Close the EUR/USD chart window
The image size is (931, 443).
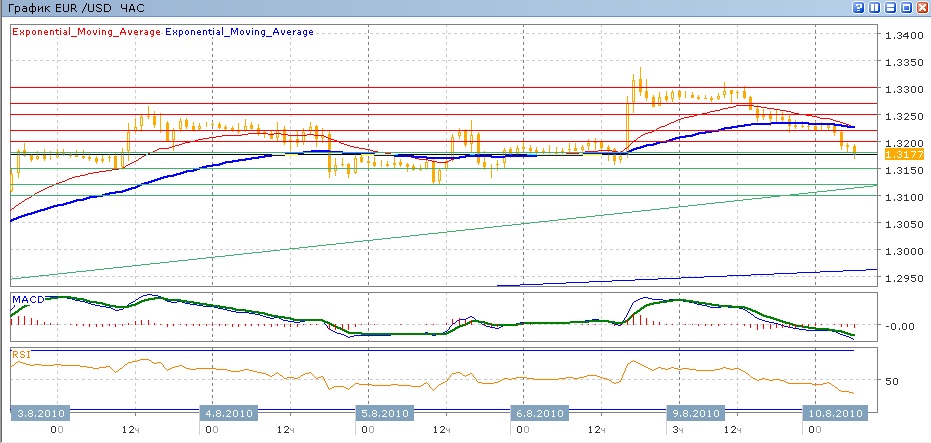(923, 8)
